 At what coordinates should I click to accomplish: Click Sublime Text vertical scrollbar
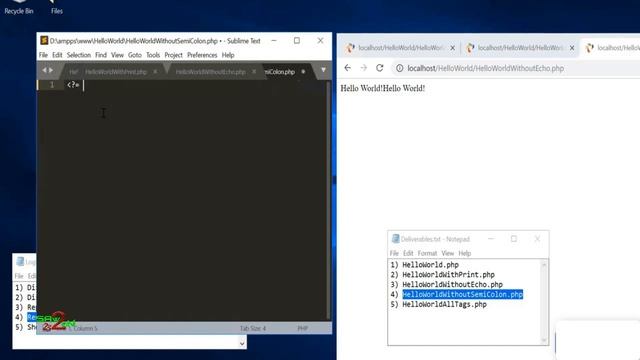[x=328, y=200]
